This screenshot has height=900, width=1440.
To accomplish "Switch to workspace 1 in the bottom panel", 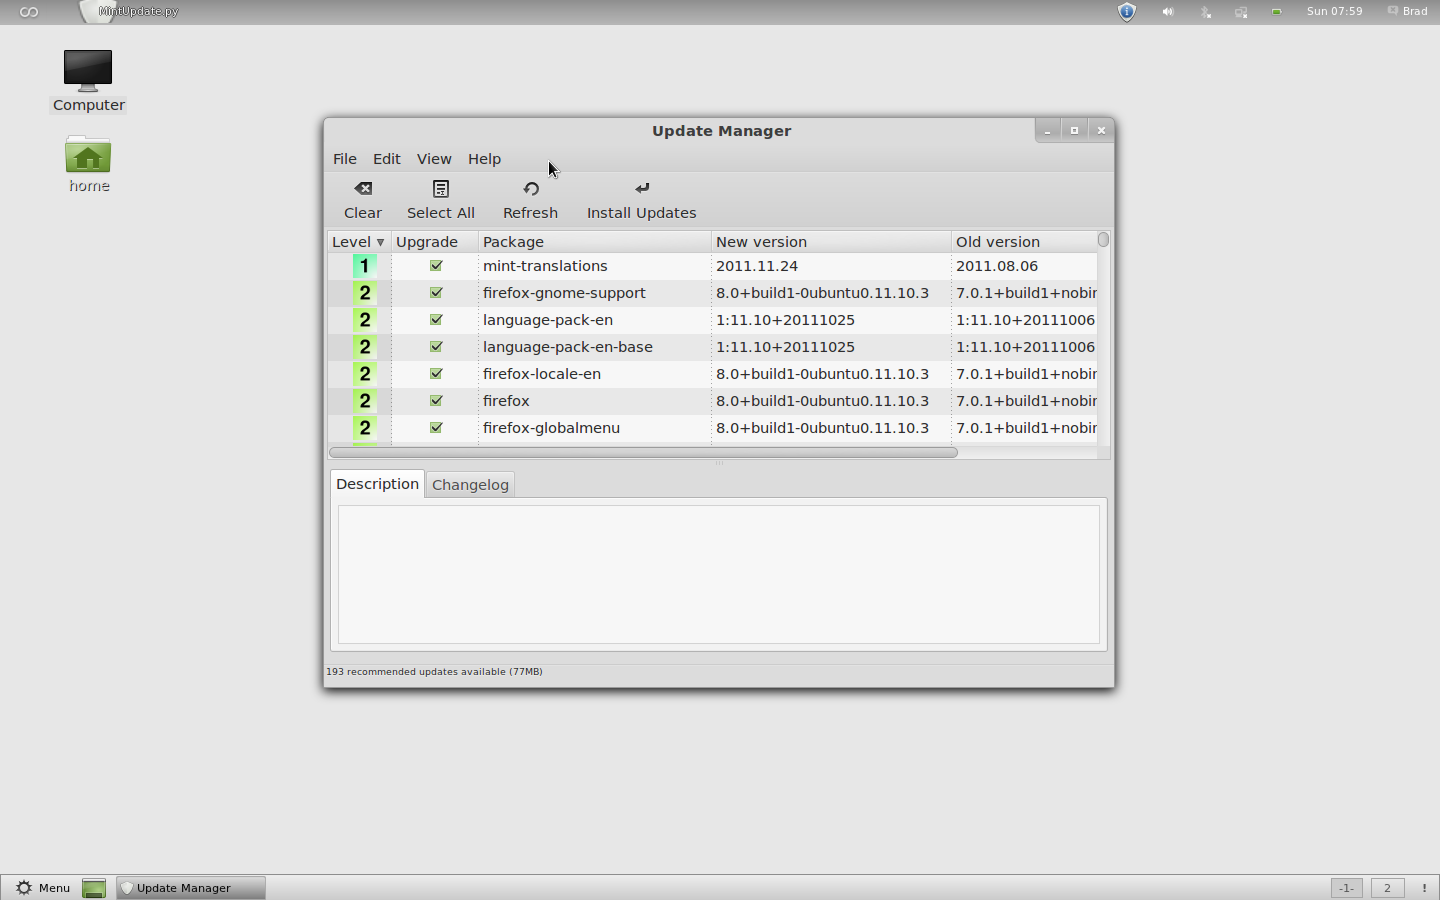I will point(1347,888).
